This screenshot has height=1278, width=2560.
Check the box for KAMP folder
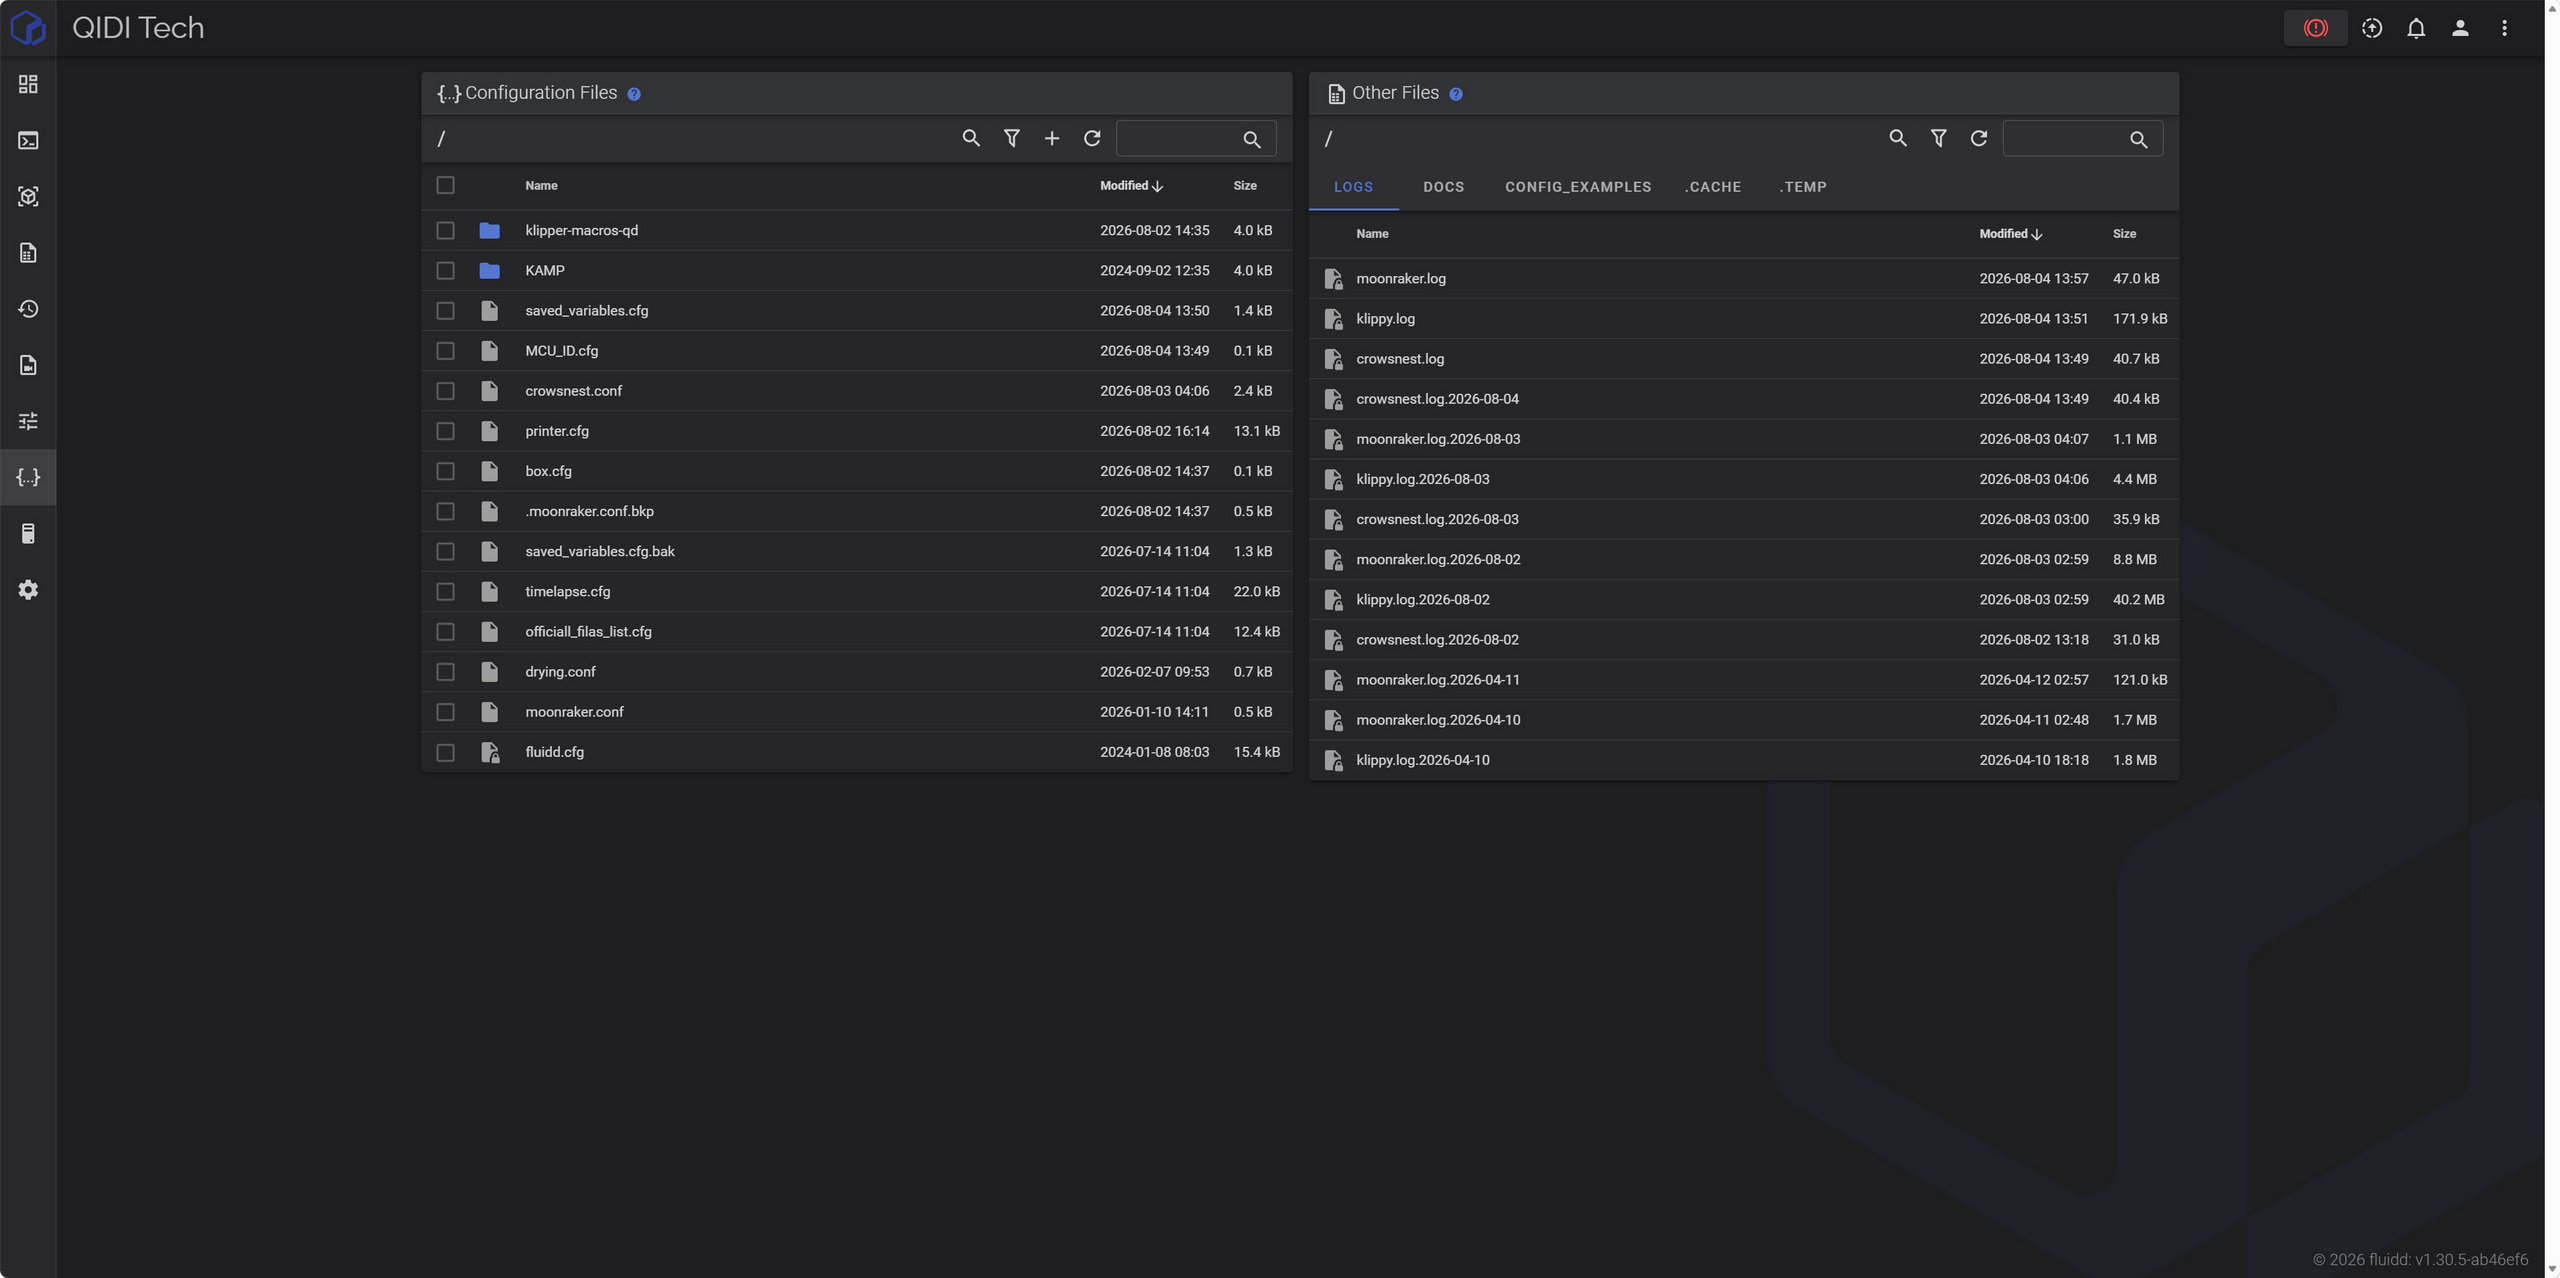[445, 271]
